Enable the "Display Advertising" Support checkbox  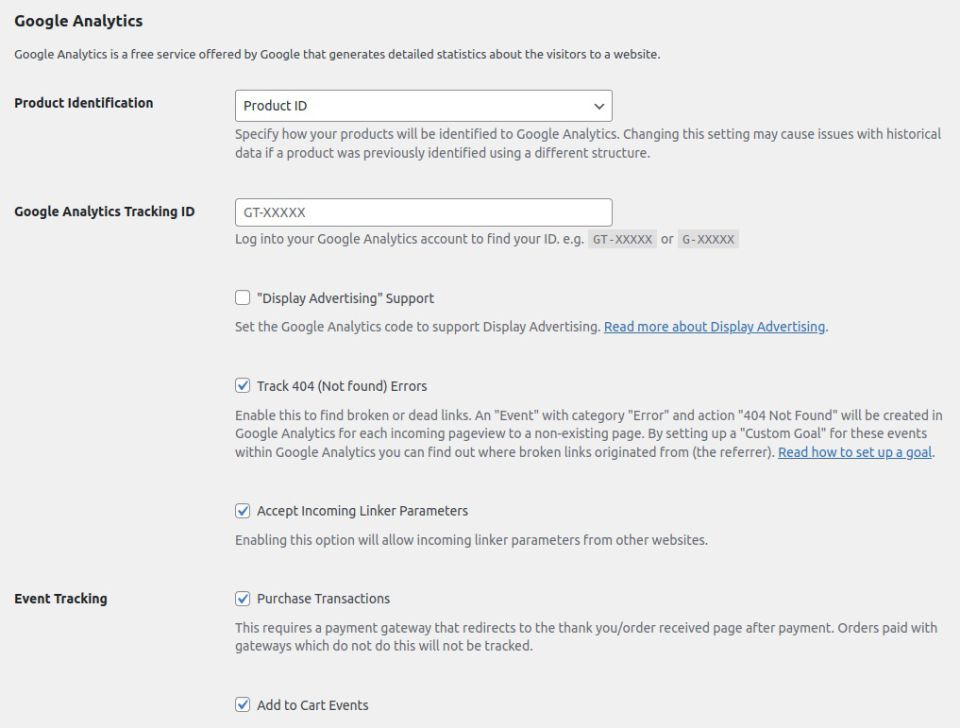tap(243, 298)
